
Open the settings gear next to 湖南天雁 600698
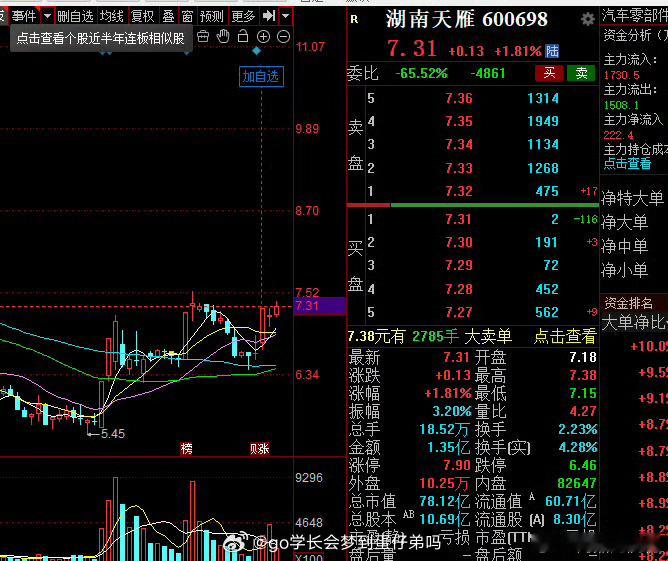click(x=587, y=19)
